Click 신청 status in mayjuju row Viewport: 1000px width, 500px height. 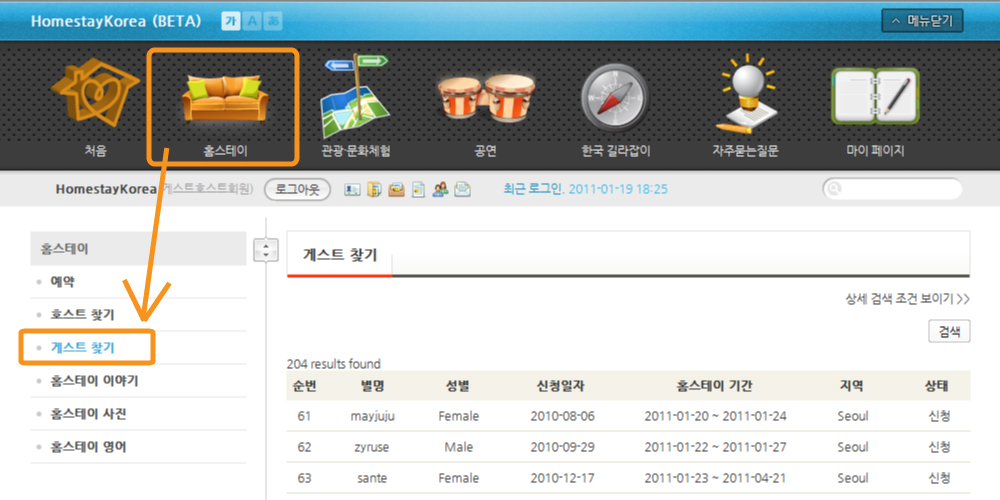coord(939,416)
